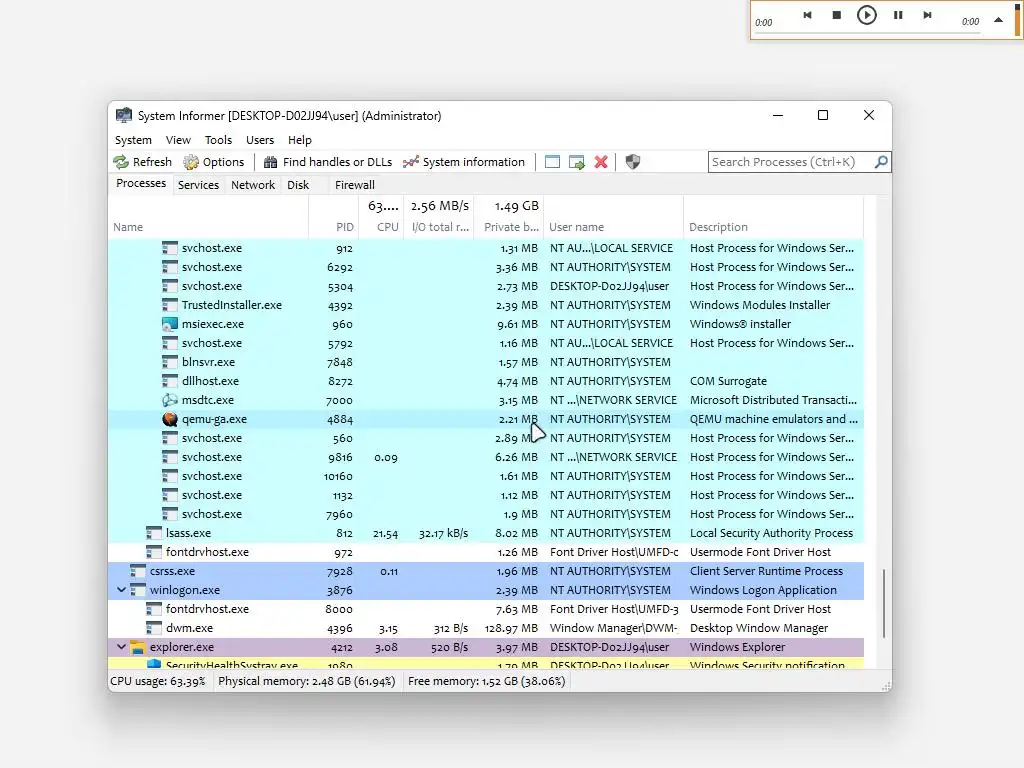This screenshot has height=768, width=1024.
Task: Switch to the Firewall tab
Action: pos(355,185)
